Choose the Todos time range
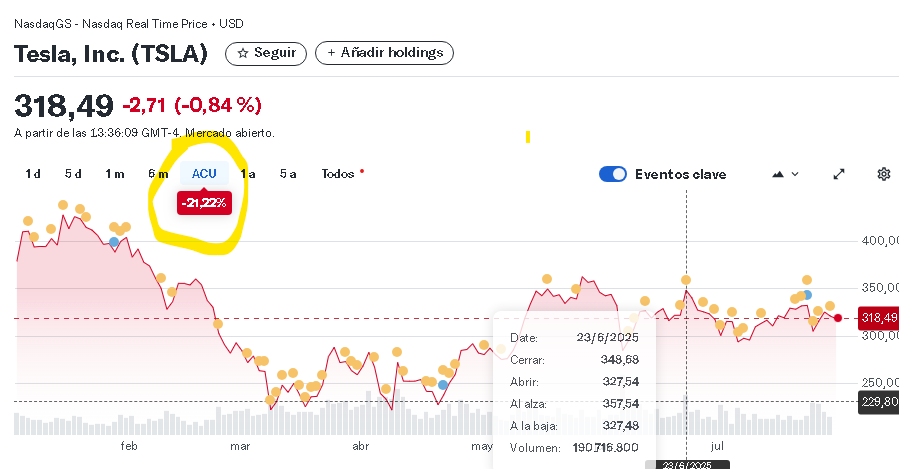The height and width of the screenshot is (469, 899). tap(338, 174)
